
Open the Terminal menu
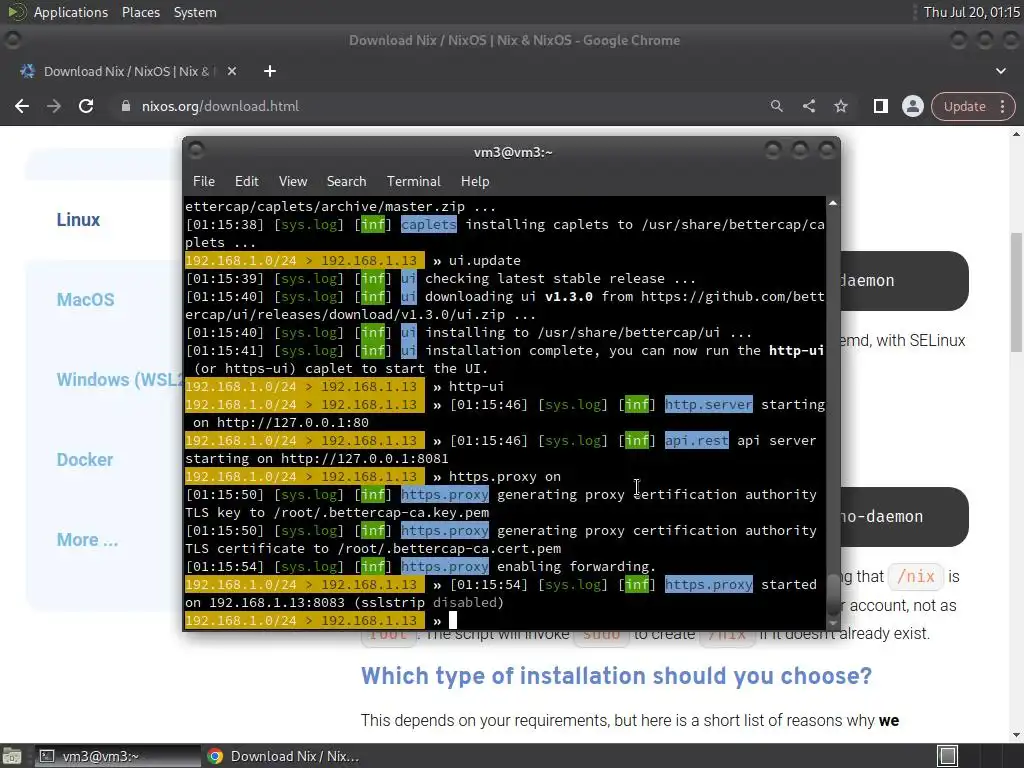click(x=413, y=182)
